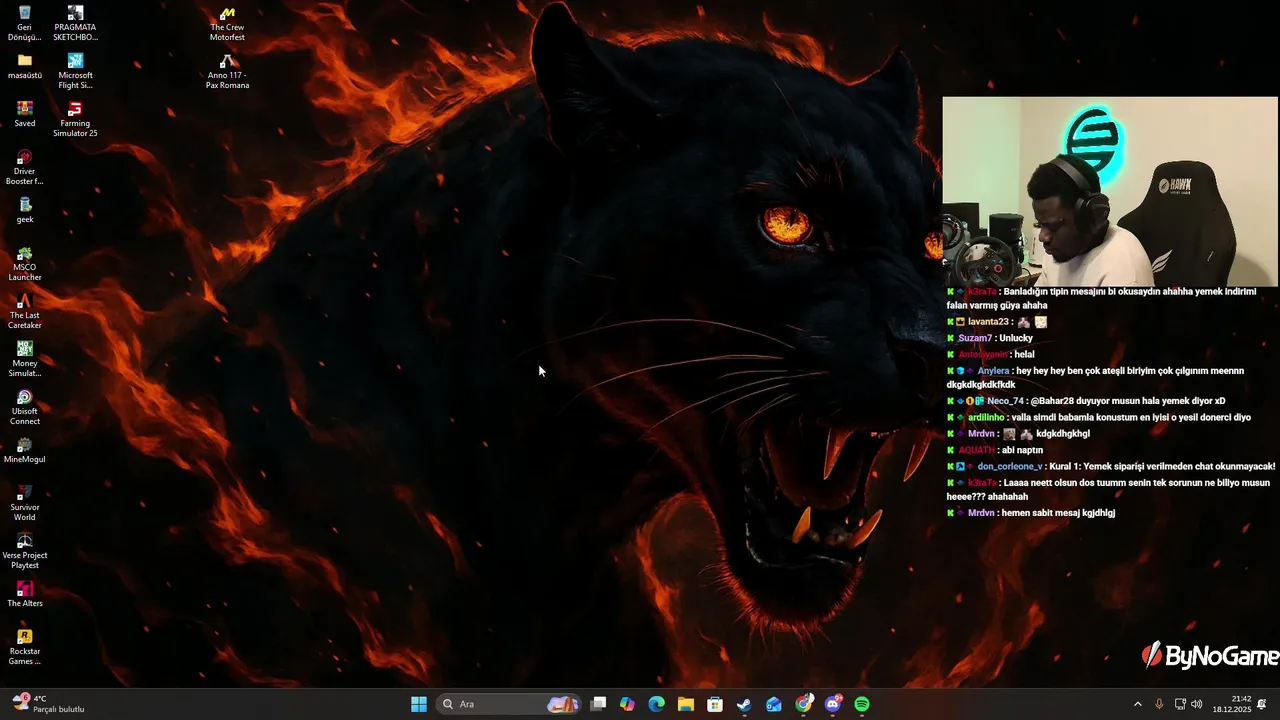Open the weather widget showing 4°C

[48, 704]
